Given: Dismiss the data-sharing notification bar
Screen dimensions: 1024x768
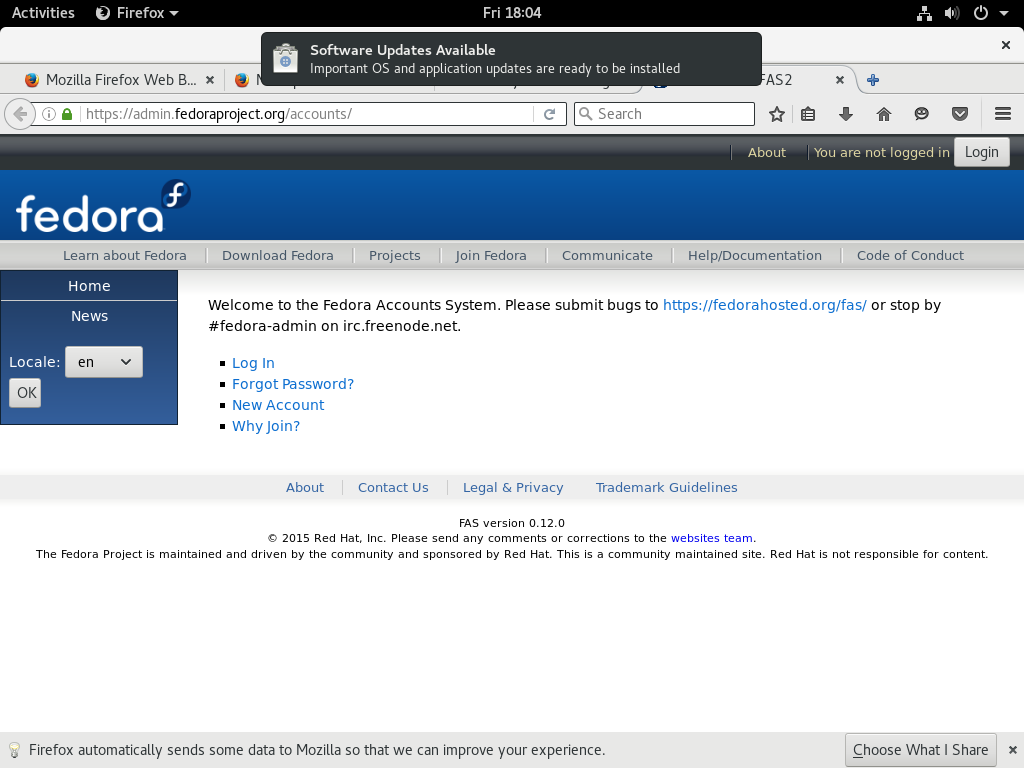Looking at the screenshot, I should 1012,750.
